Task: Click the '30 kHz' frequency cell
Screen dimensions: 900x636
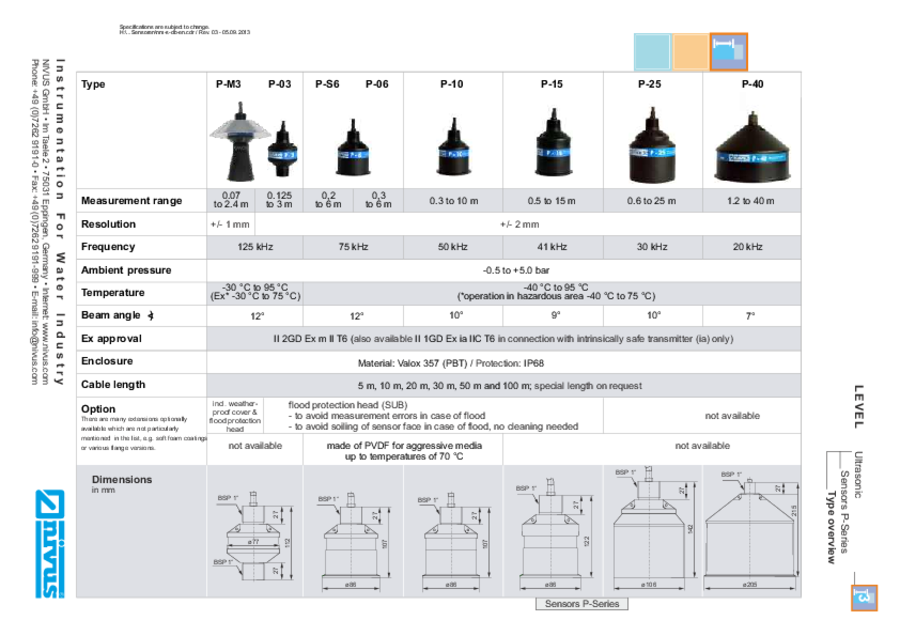Action: [652, 247]
